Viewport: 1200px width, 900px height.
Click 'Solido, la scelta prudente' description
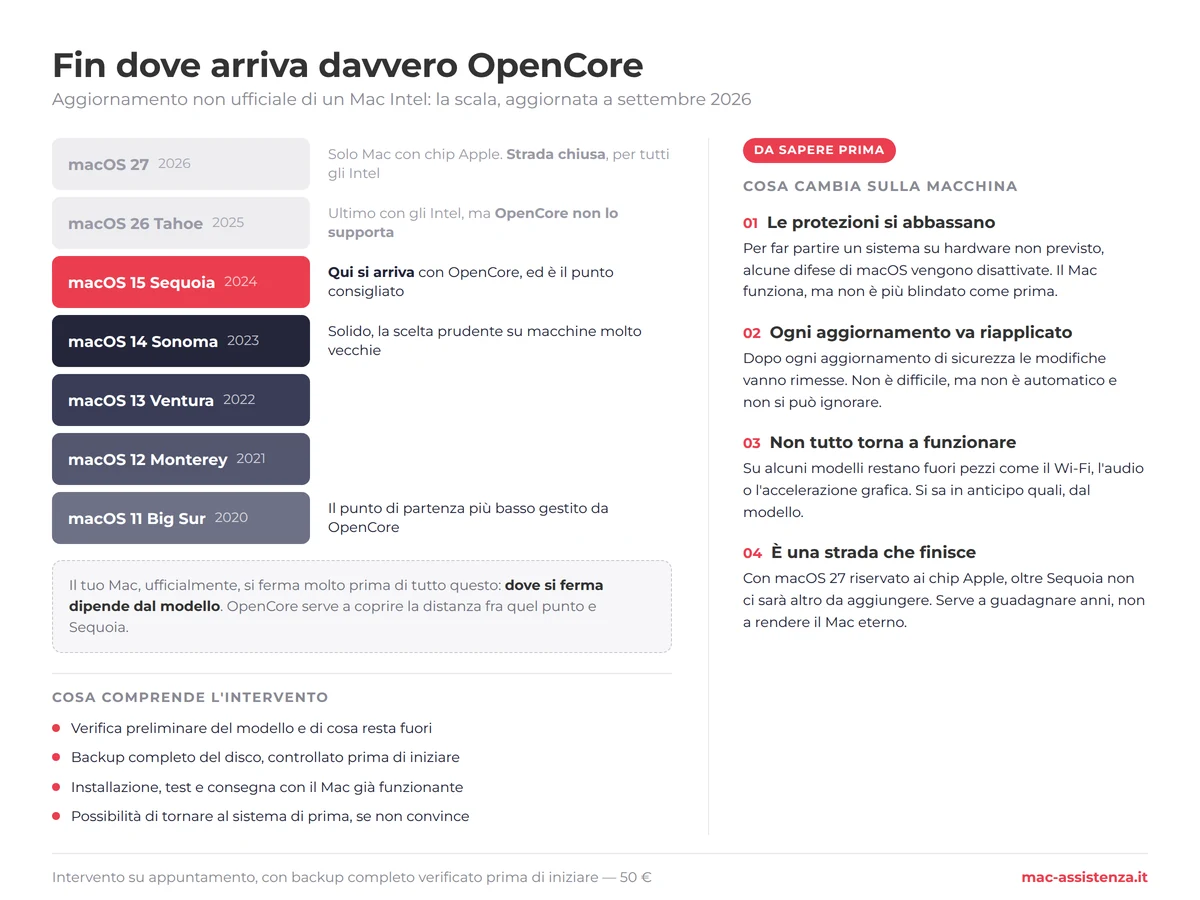(485, 341)
